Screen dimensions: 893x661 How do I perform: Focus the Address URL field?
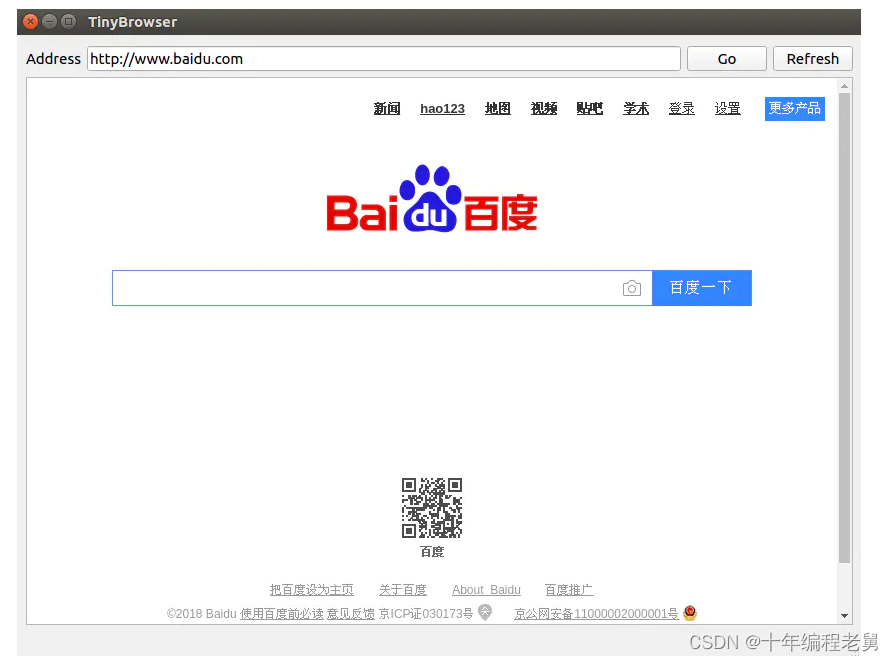click(384, 59)
